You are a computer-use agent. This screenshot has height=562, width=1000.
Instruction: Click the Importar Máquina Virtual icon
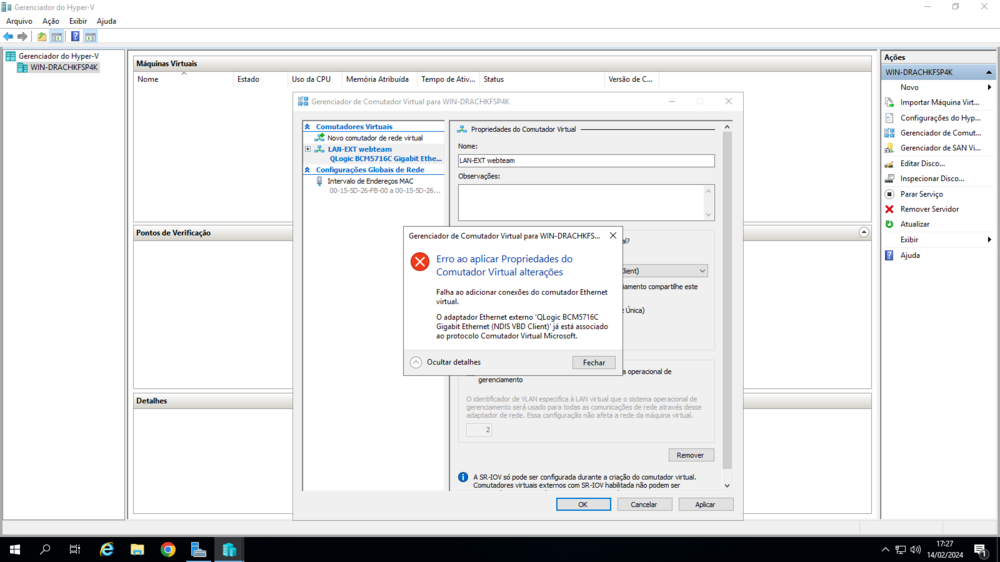(x=889, y=102)
